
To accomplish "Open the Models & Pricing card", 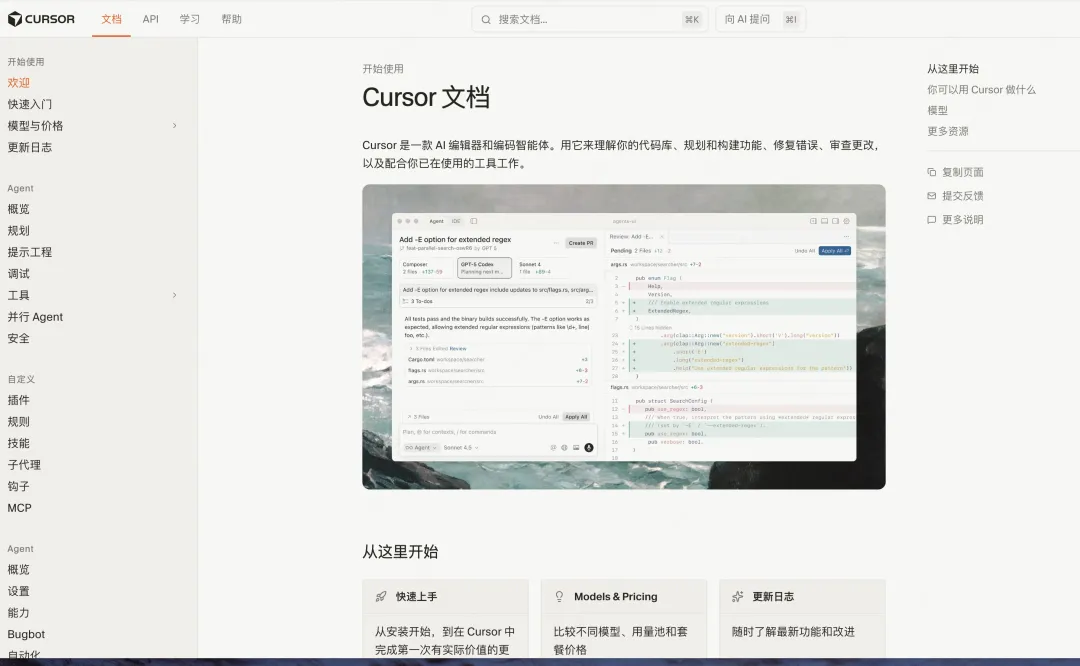I will point(624,618).
